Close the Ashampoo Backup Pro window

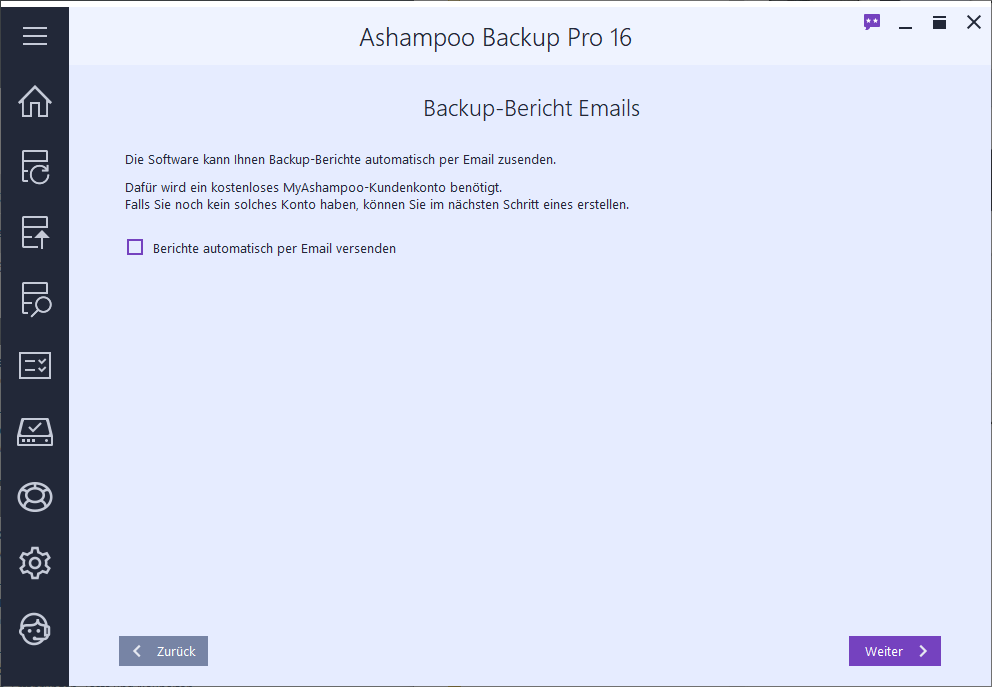[974, 23]
